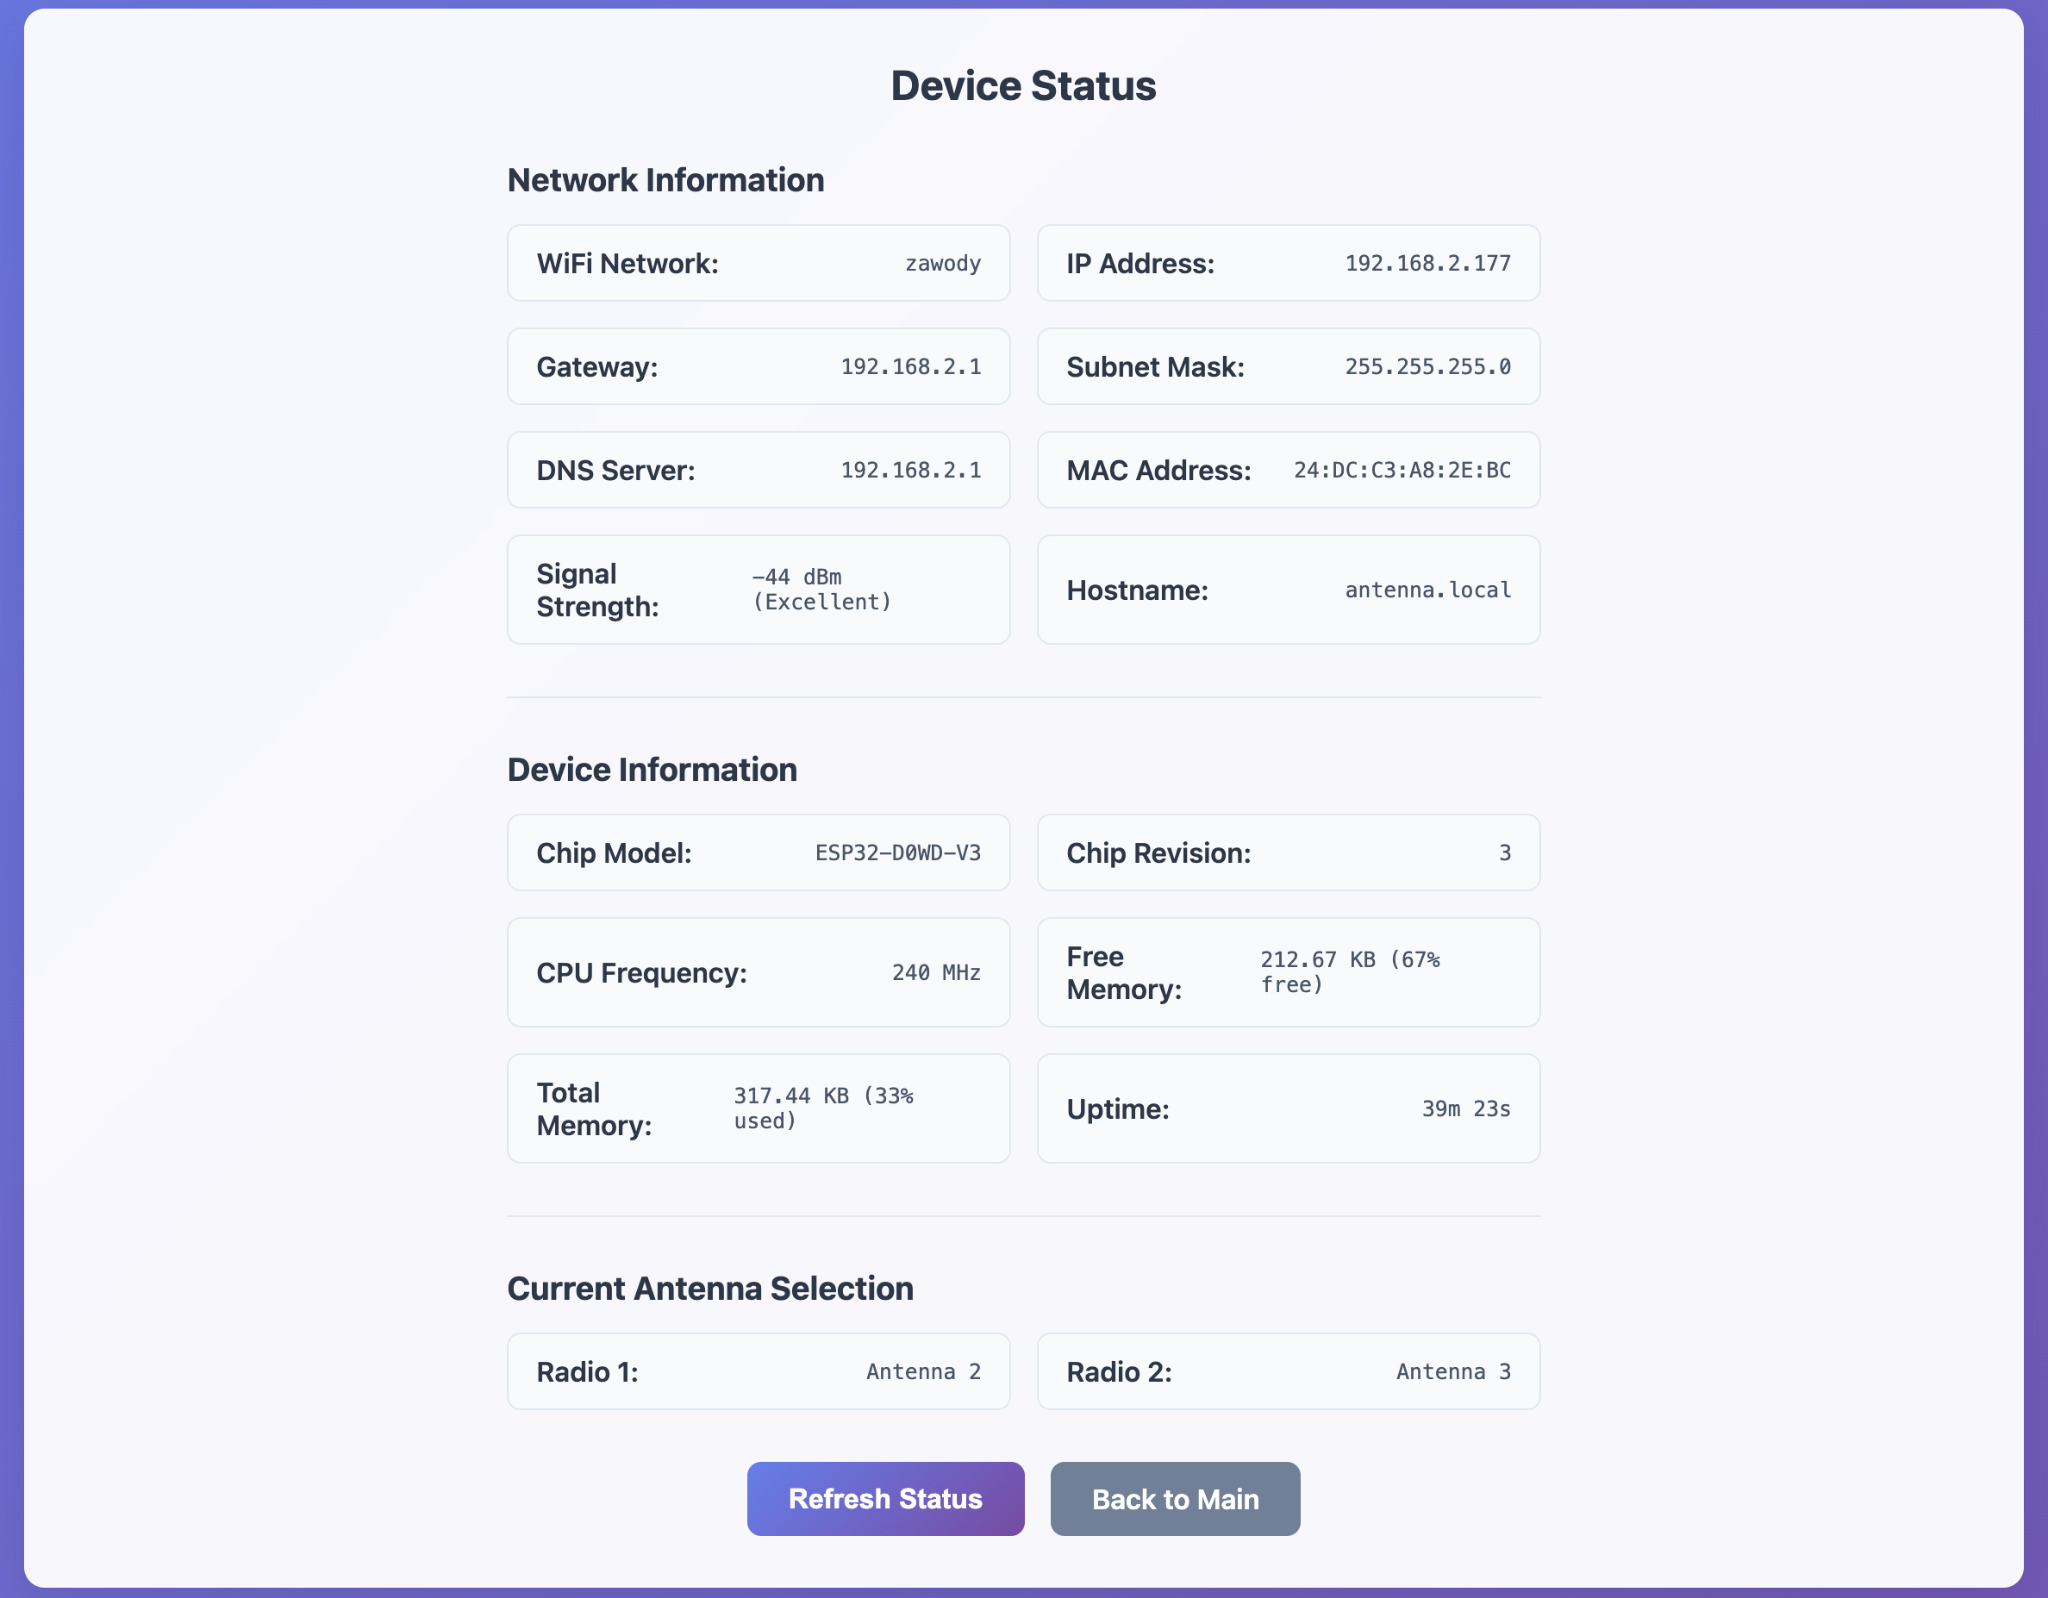Click the Free Memory reading
2048x1598 pixels.
(1349, 972)
